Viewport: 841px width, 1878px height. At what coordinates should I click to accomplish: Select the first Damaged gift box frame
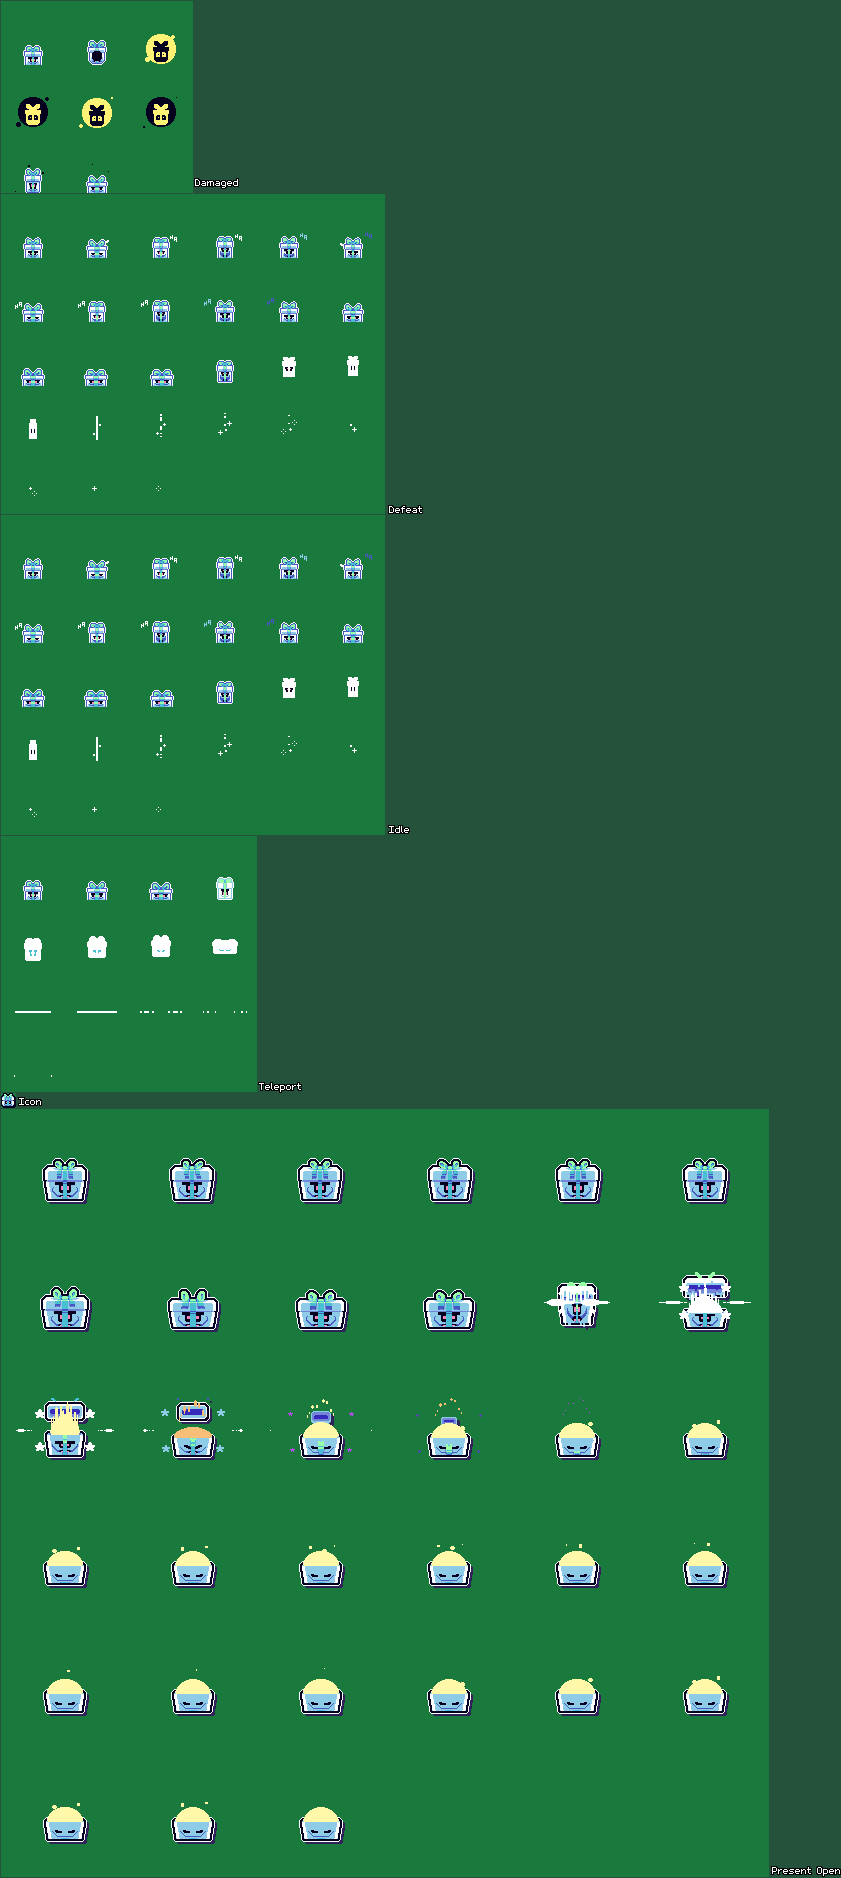click(33, 54)
